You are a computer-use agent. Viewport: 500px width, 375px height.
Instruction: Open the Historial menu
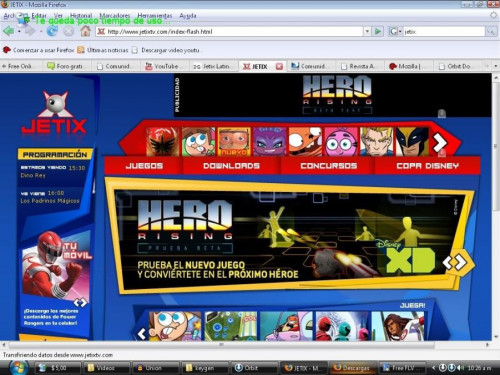(x=81, y=15)
